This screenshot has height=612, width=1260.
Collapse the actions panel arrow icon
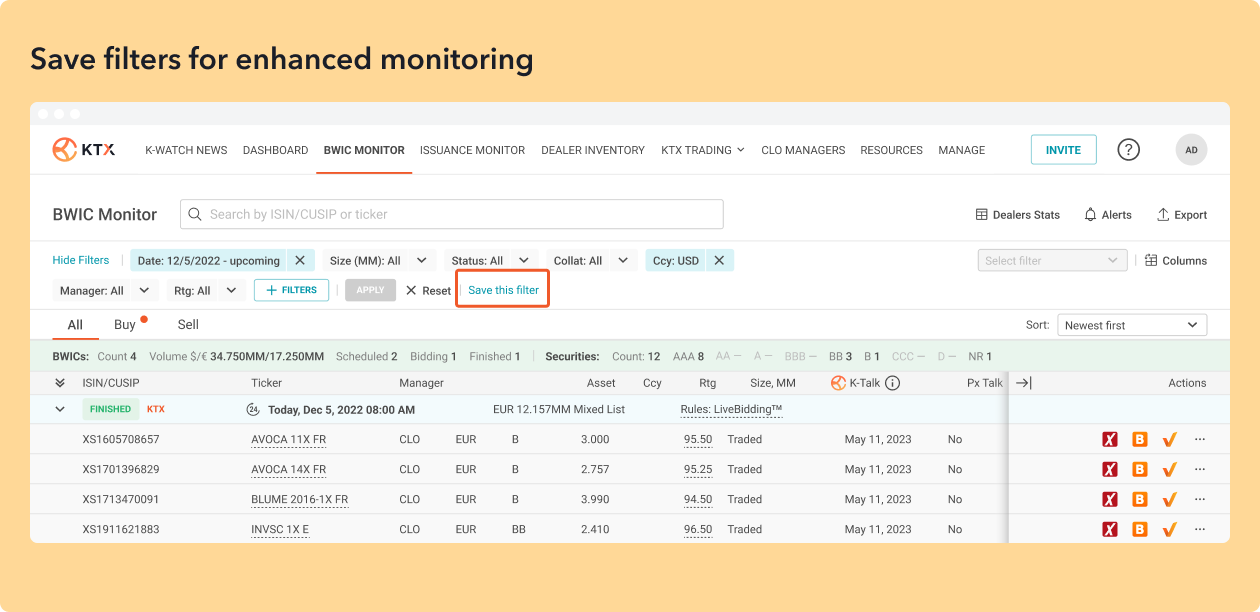click(x=1023, y=383)
